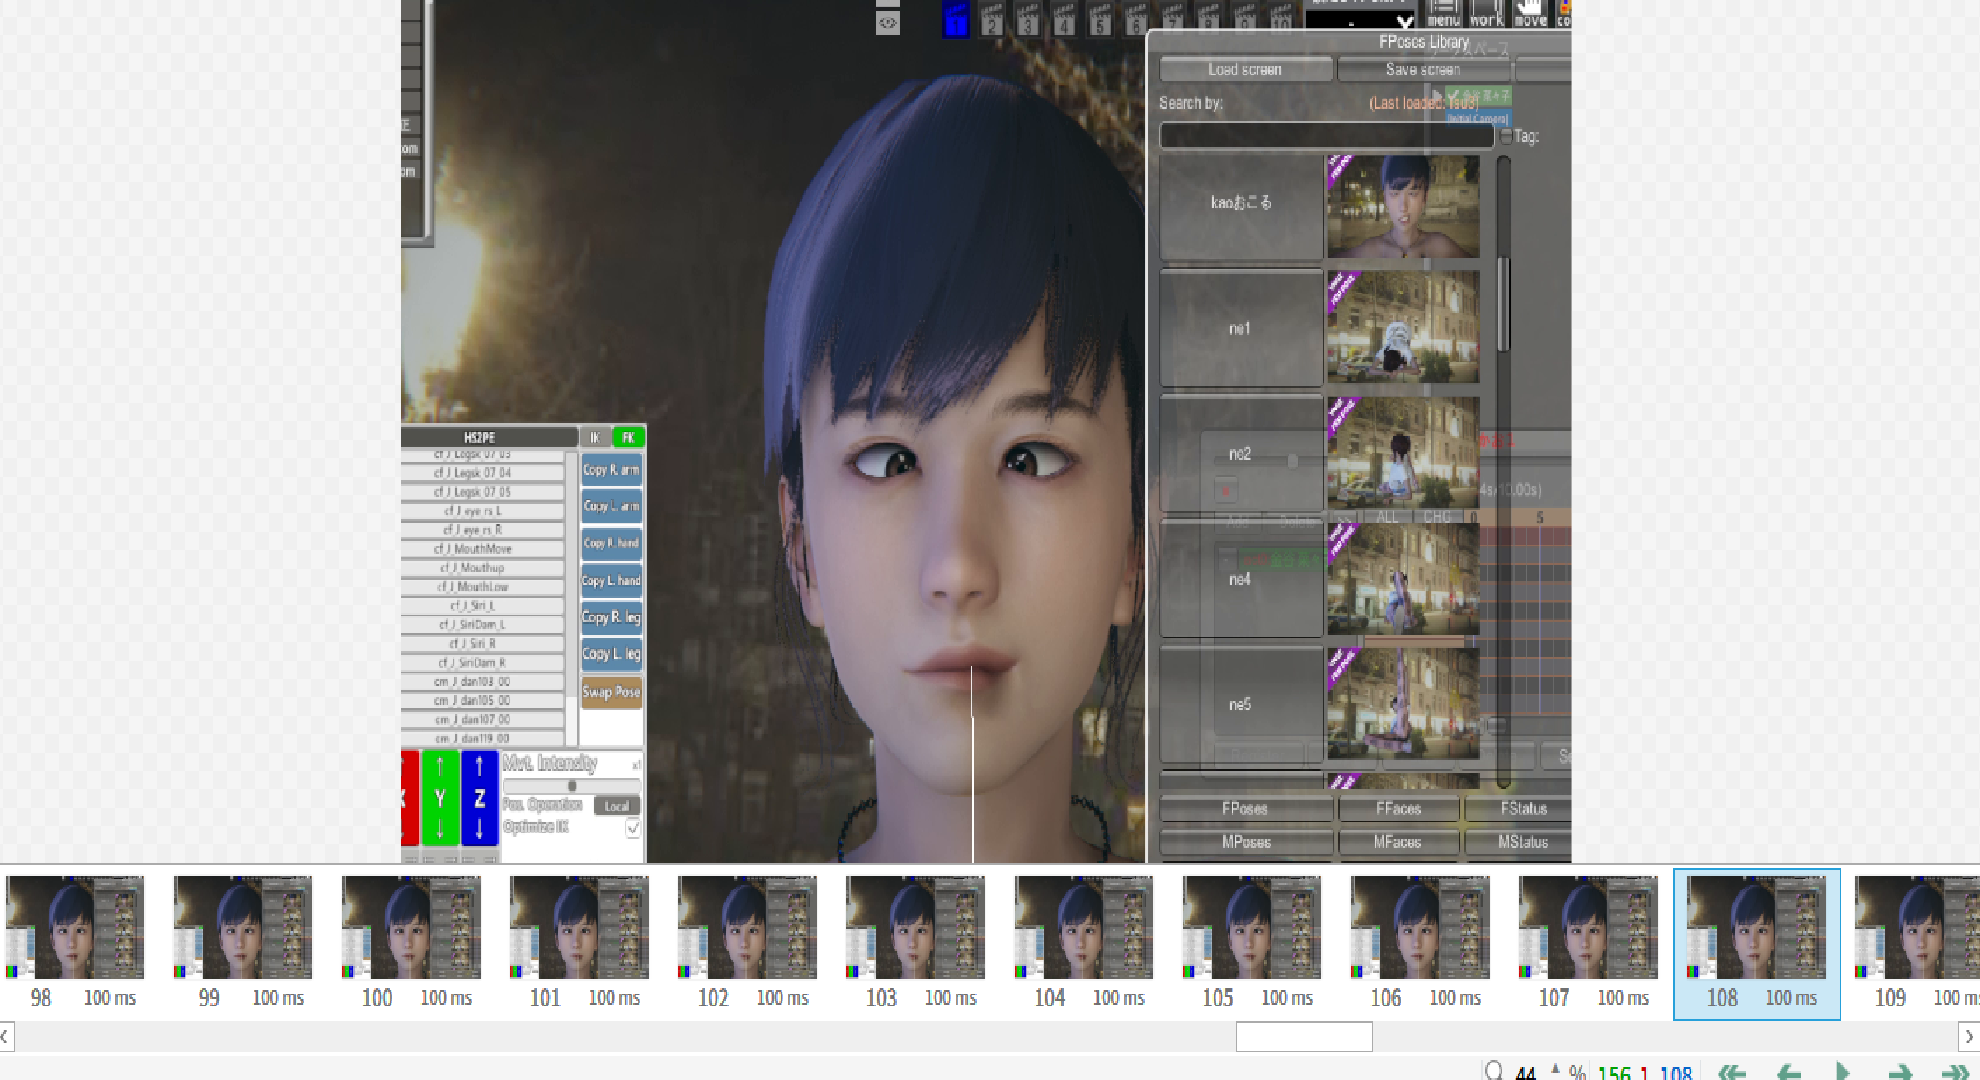Click the Swap Pose button
The width and height of the screenshot is (1980, 1080).
(611, 692)
